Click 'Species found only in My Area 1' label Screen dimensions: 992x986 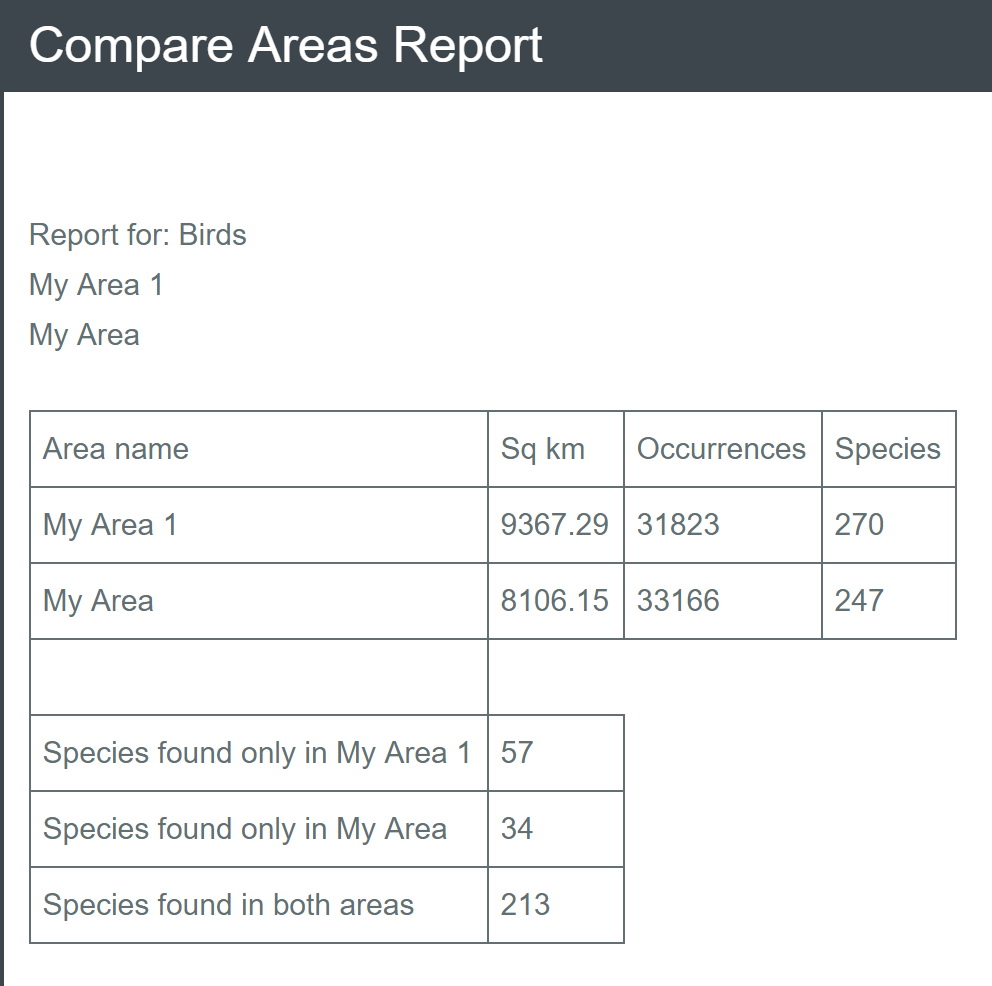point(257,753)
